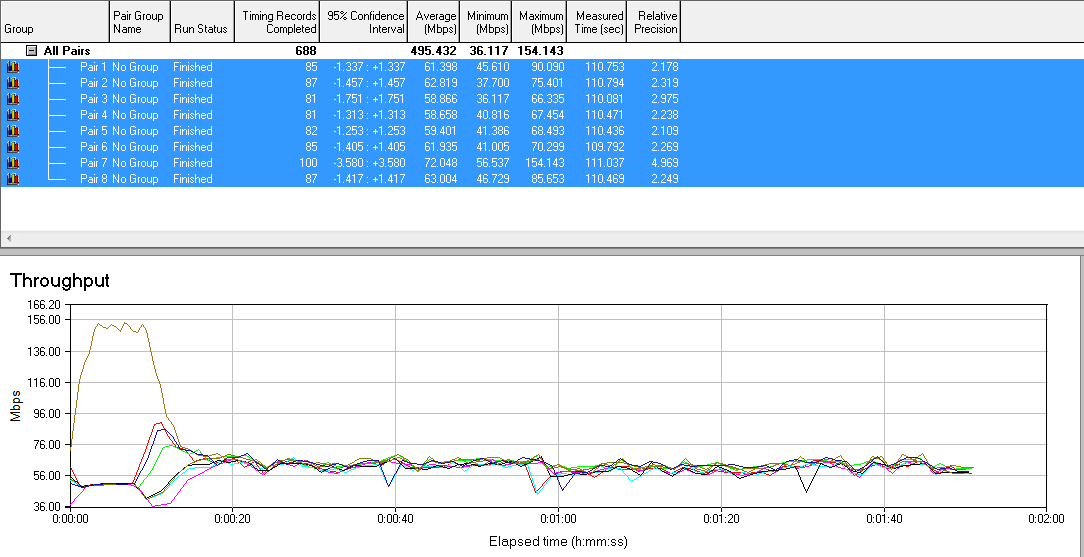1084x557 pixels.
Task: Click Pair 2 maximum value 75.401
Action: pyautogui.click(x=548, y=83)
